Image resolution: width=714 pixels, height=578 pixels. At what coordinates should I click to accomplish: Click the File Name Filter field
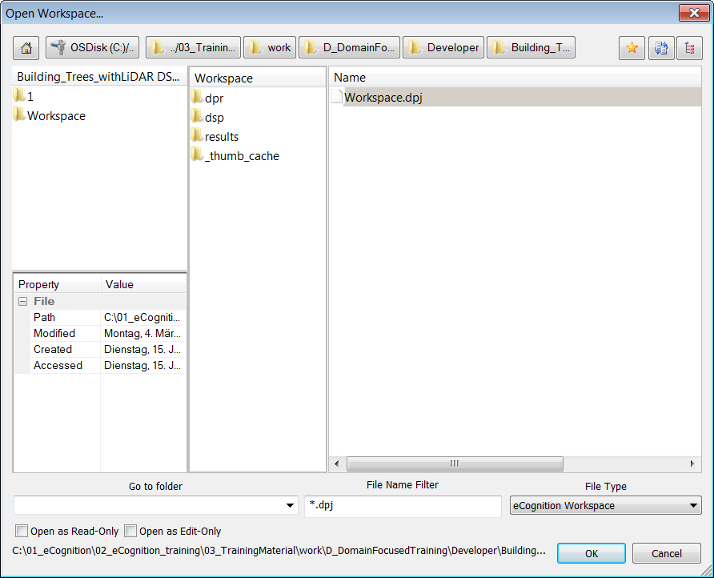tap(403, 506)
